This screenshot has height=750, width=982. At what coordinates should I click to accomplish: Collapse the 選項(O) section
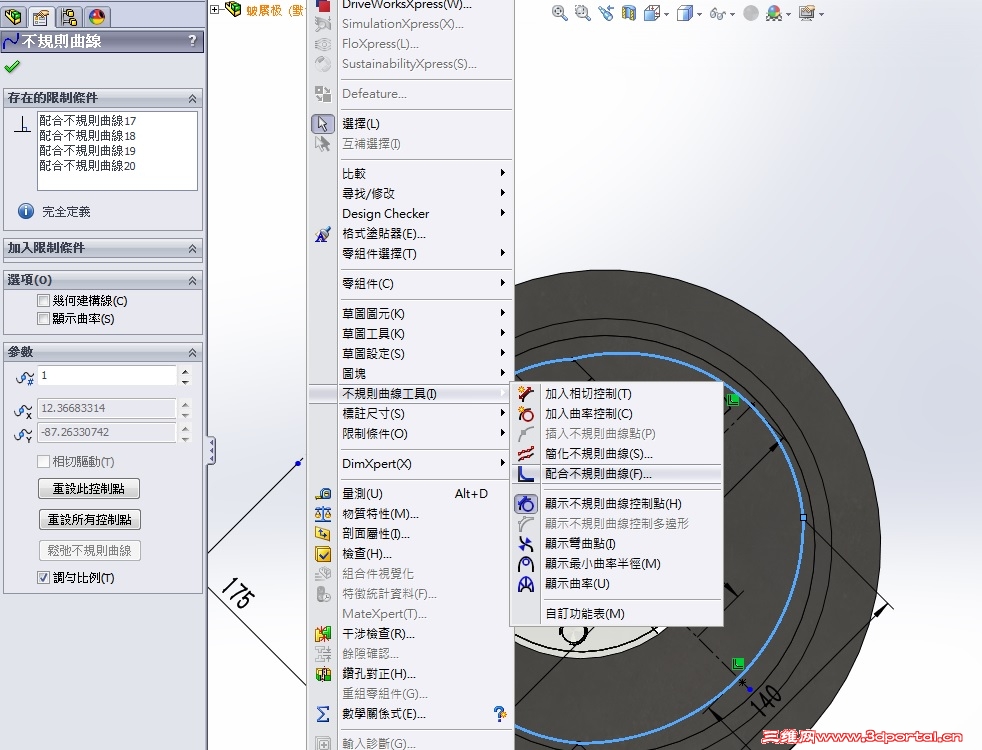coord(192,280)
